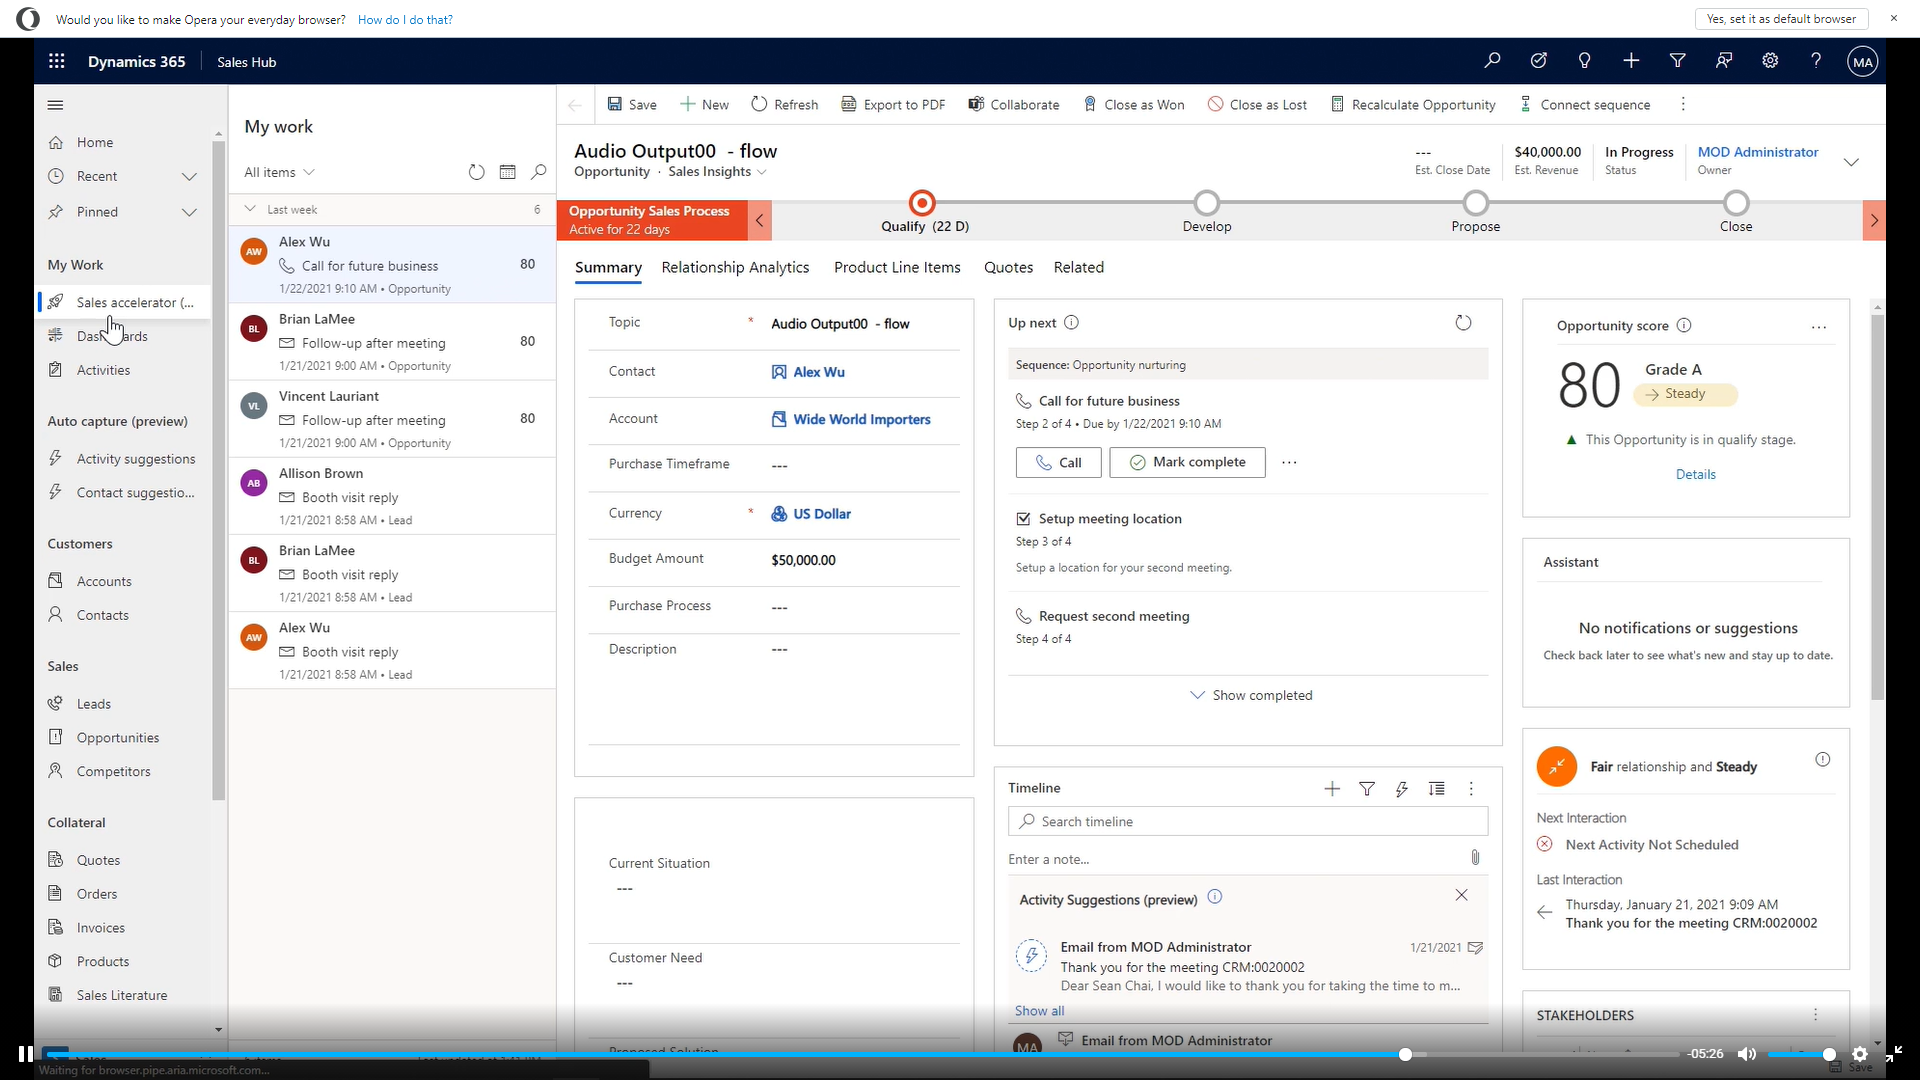Open the settings gear in top bar
The image size is (1920, 1080).
click(x=1770, y=61)
